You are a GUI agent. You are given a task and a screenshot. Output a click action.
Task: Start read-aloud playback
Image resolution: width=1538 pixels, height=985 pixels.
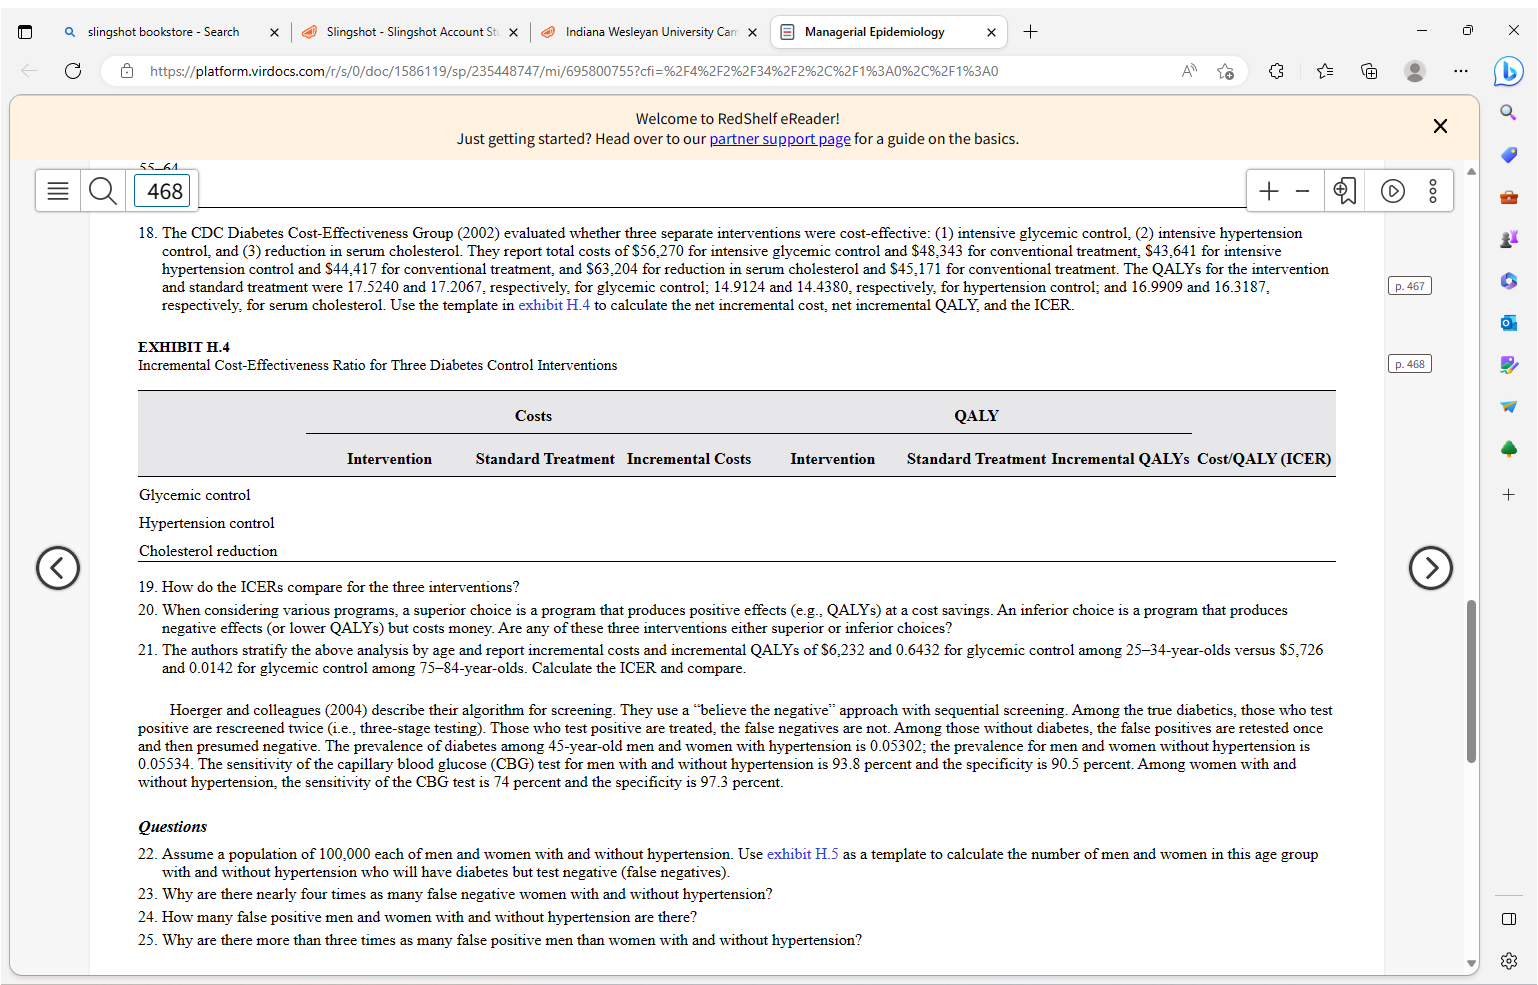[x=1393, y=191]
